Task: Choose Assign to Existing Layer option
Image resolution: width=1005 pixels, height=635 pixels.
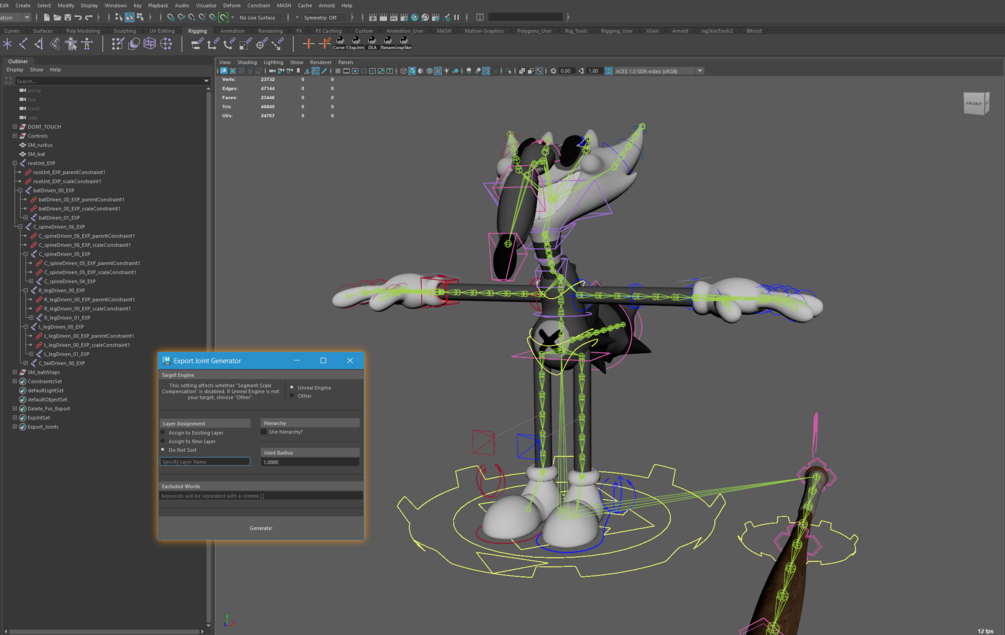Action: coord(163,433)
